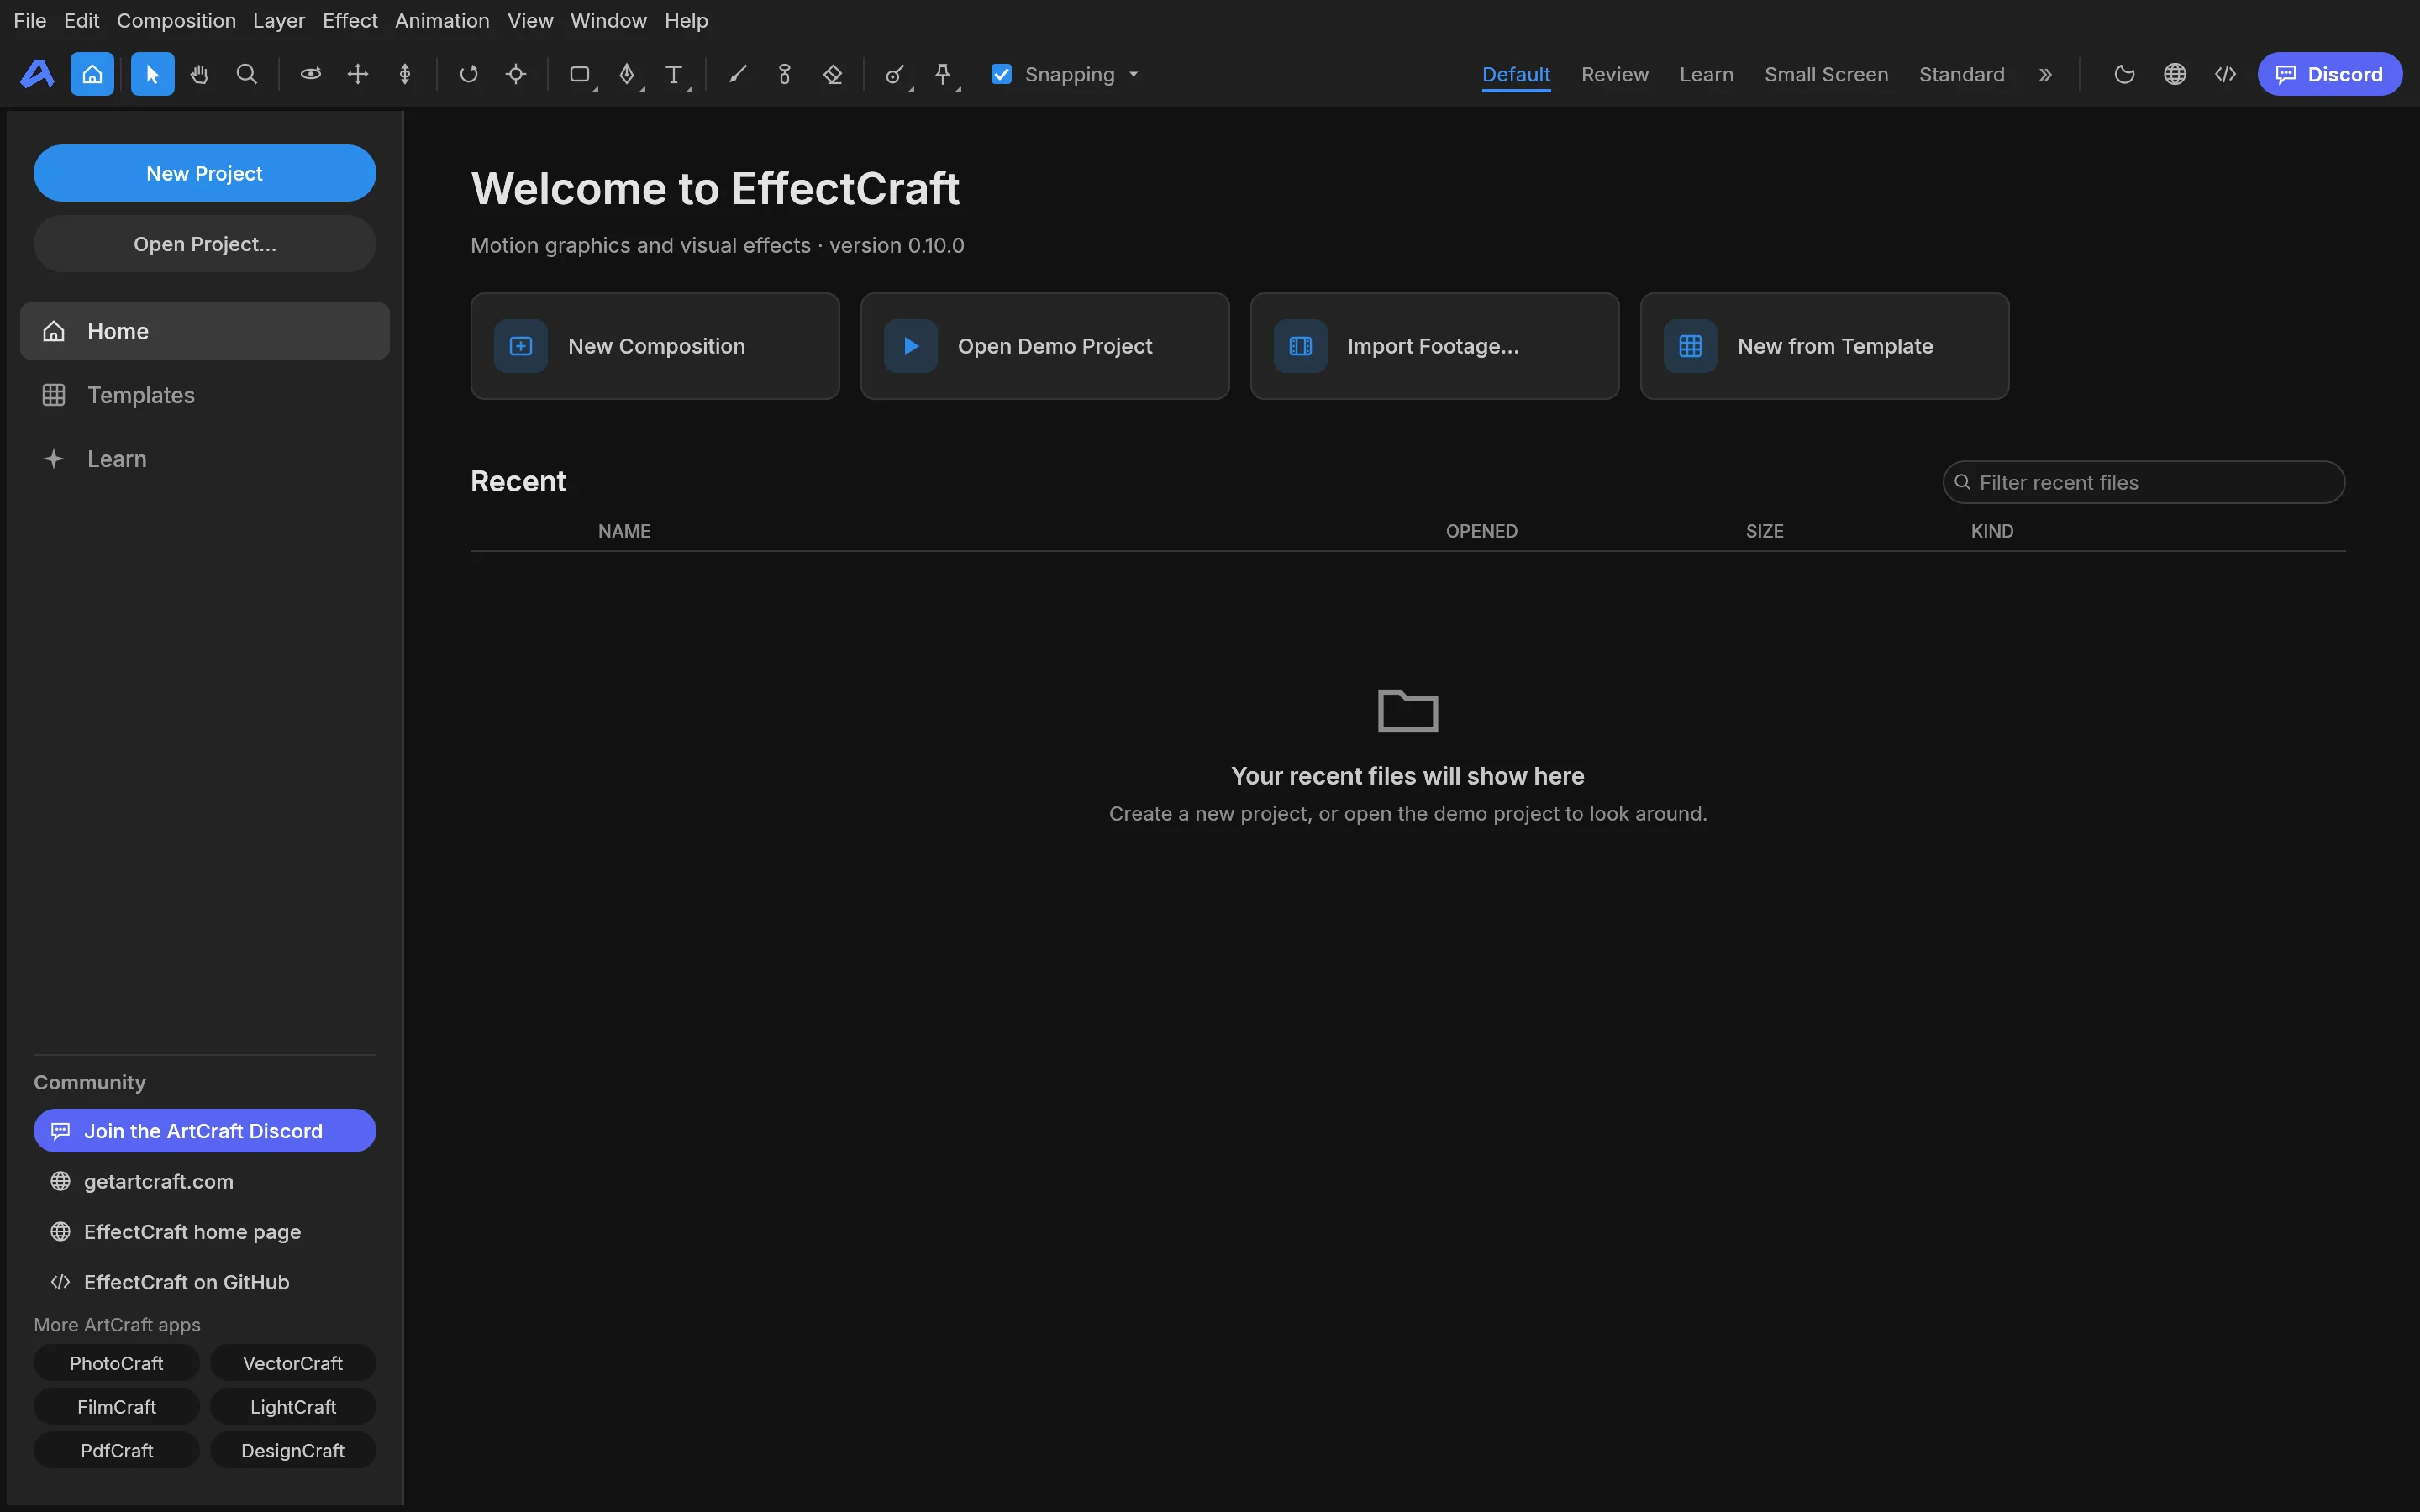Select the Type tool
Viewport: 2420px width, 1512px height.
pyautogui.click(x=674, y=74)
